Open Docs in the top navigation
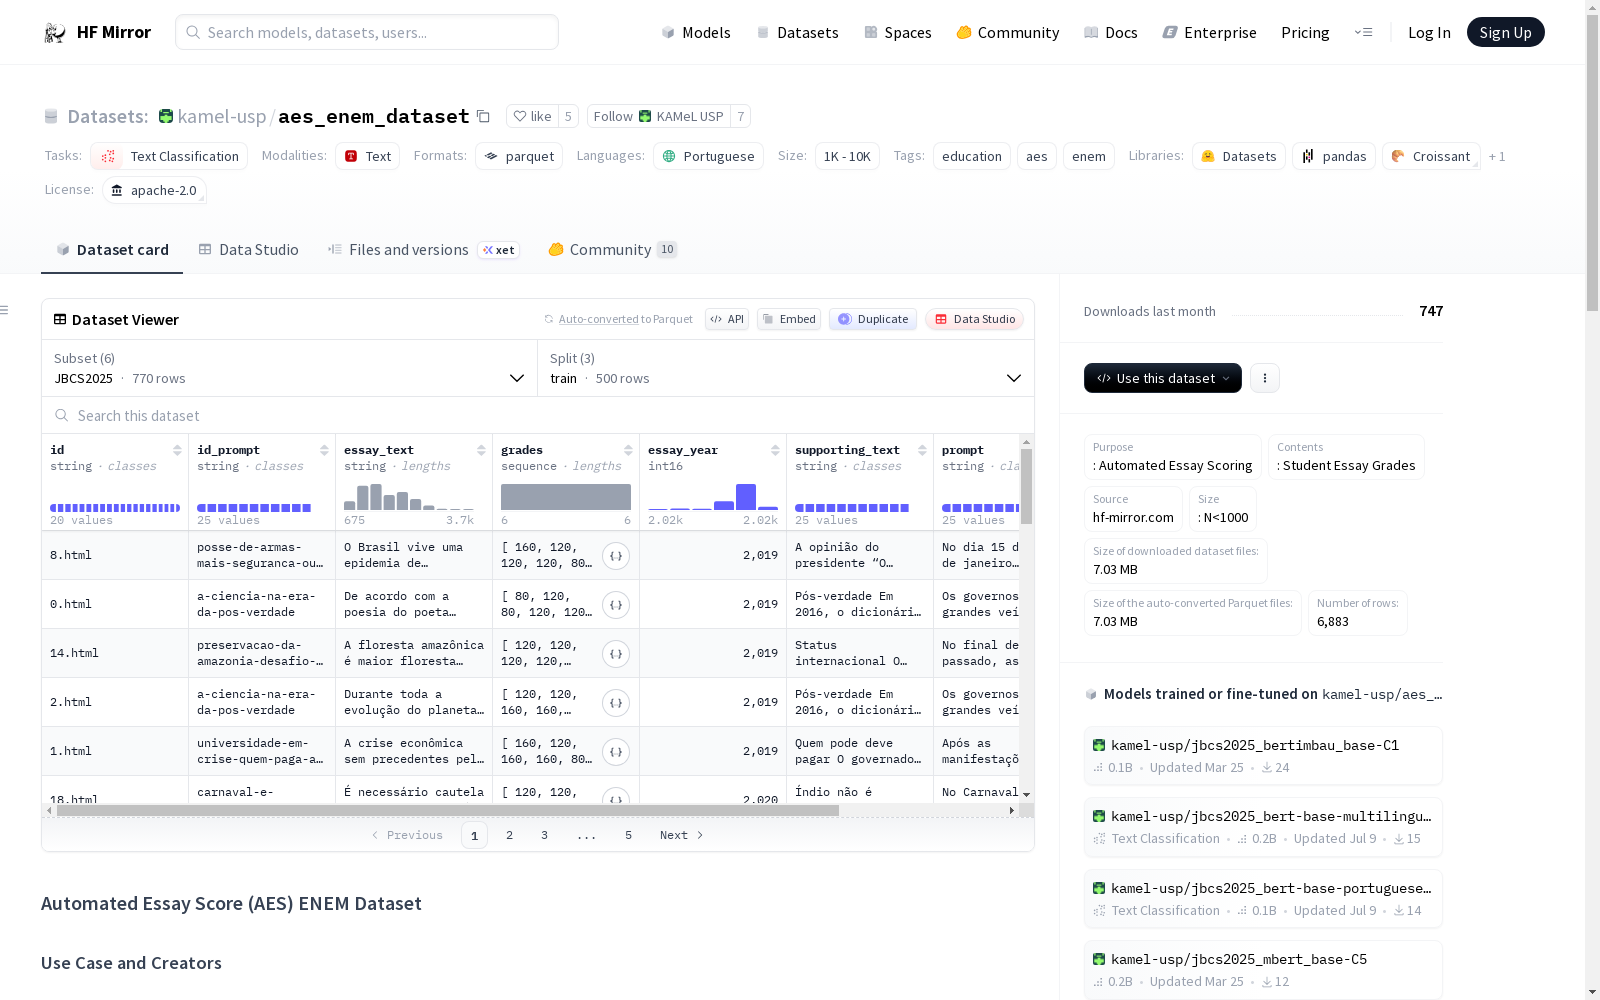Image resolution: width=1600 pixels, height=1000 pixels. pos(1111,32)
